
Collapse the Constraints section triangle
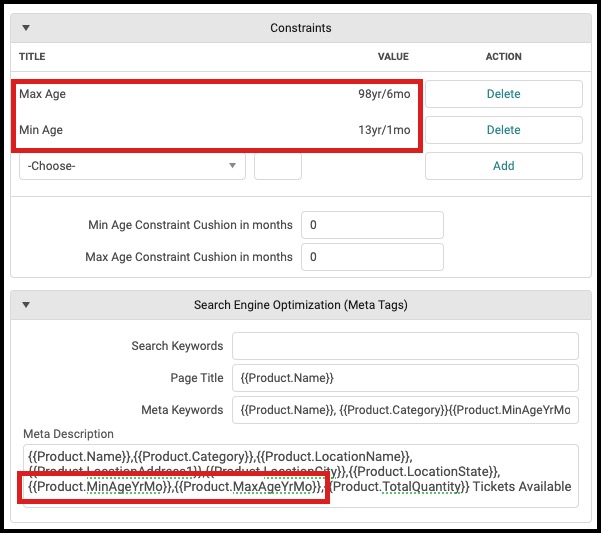pos(26,28)
